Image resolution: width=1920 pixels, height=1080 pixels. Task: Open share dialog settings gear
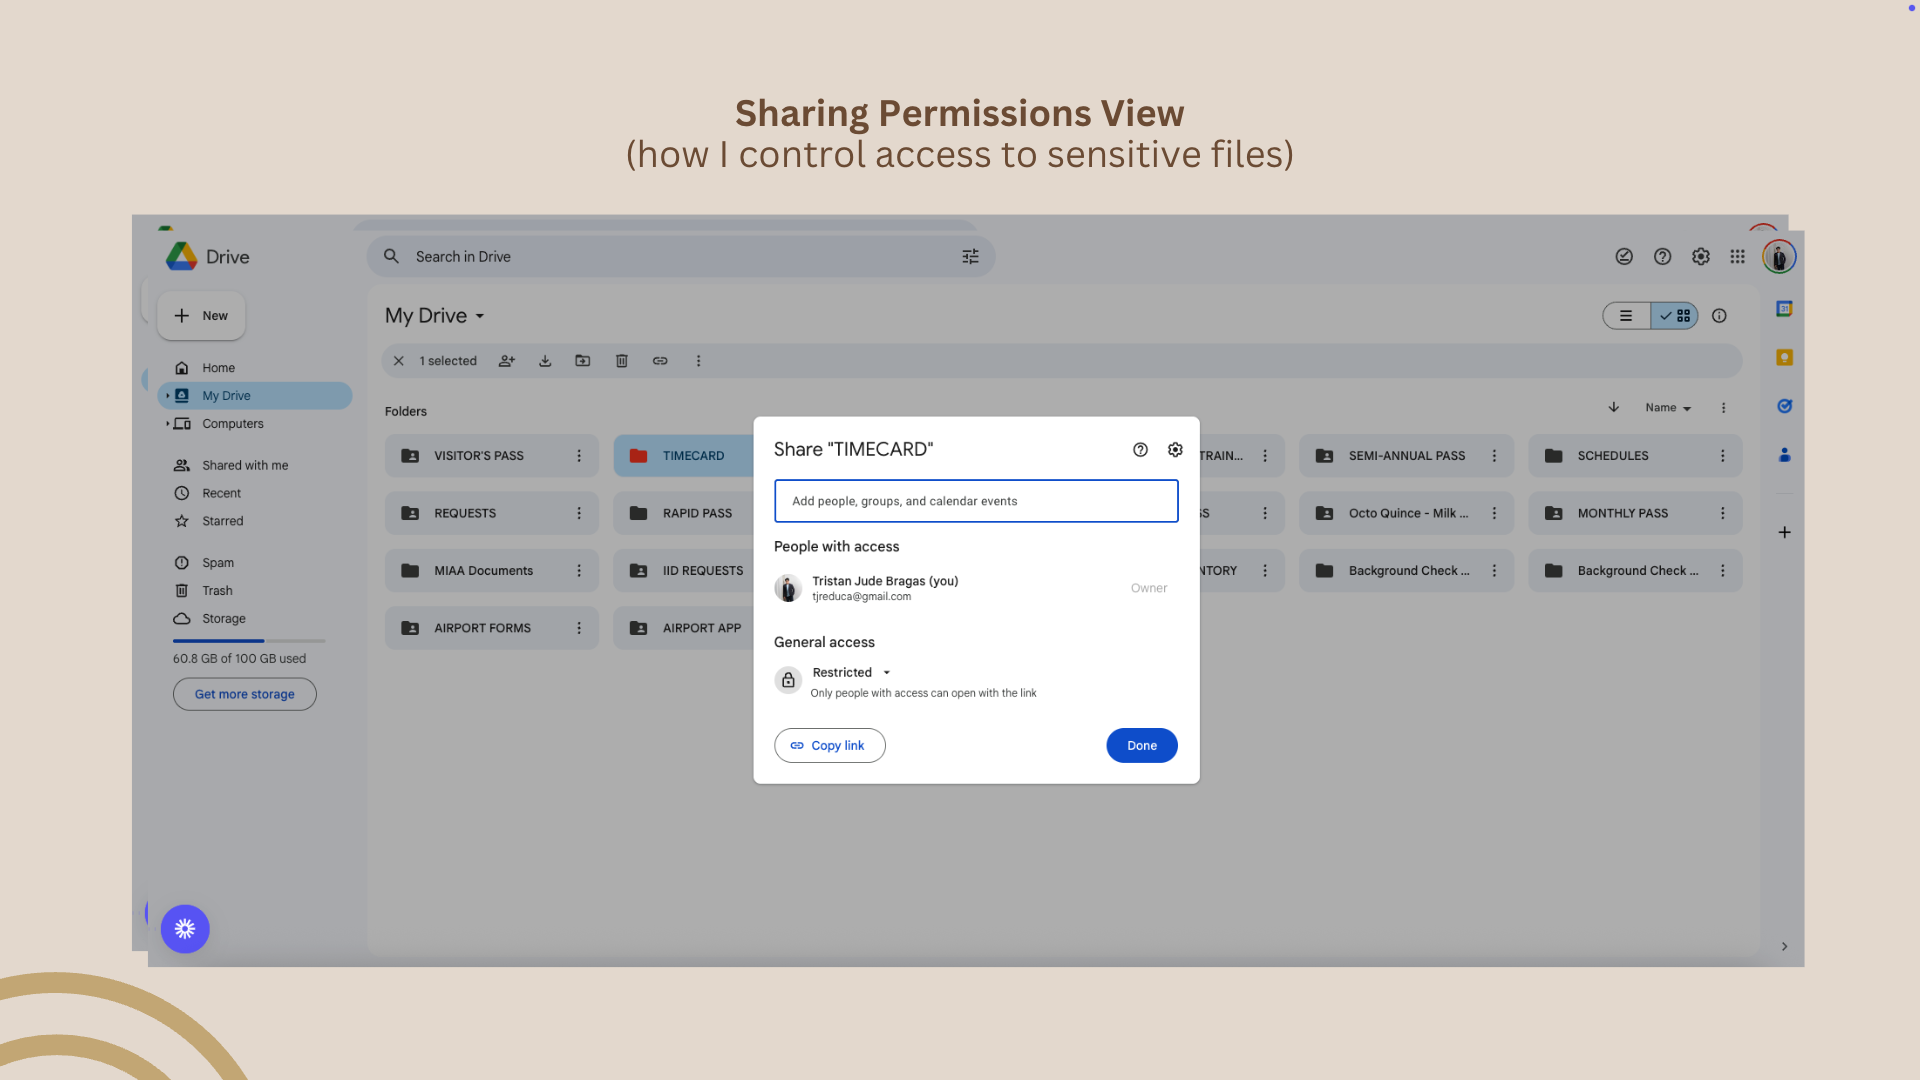click(x=1175, y=450)
